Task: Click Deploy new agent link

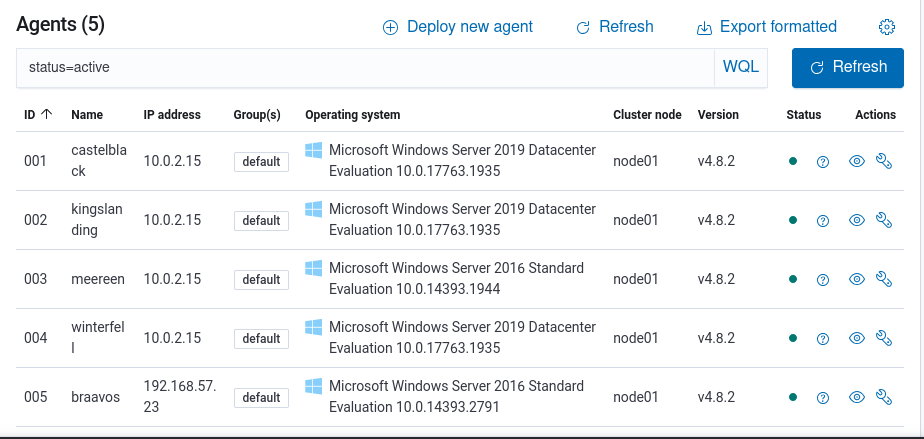Action: [x=458, y=27]
